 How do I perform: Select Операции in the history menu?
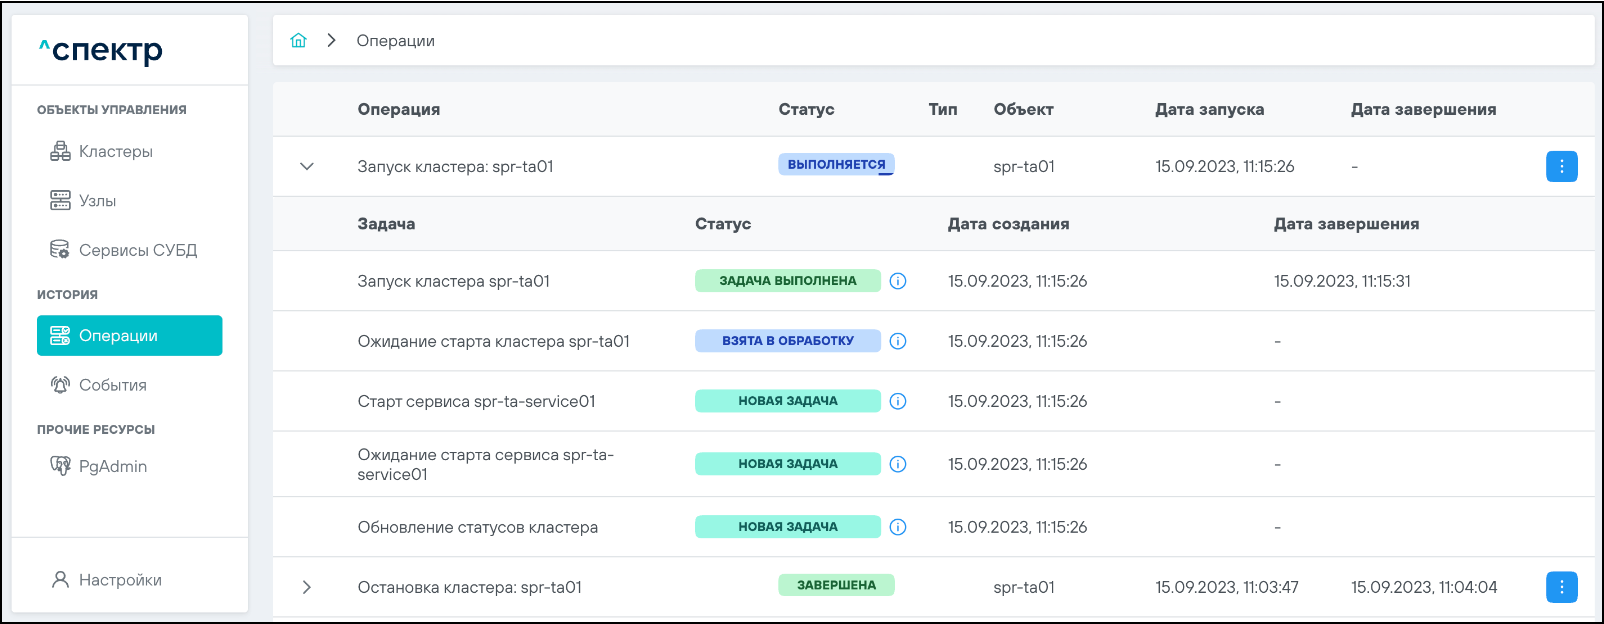click(129, 336)
